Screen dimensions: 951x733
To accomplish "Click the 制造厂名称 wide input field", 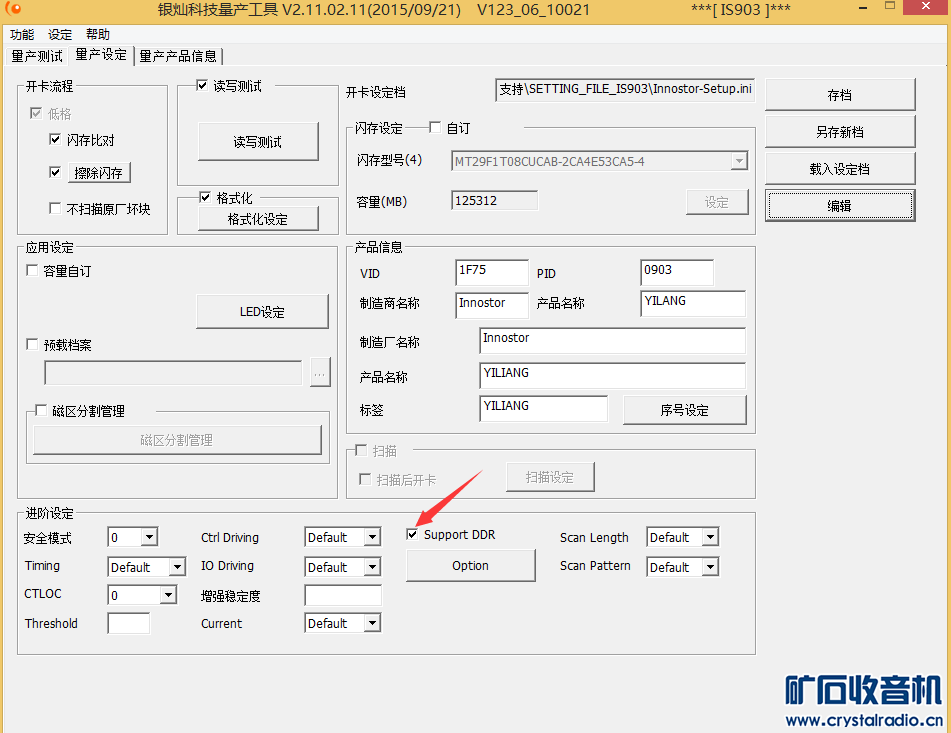I will click(x=612, y=341).
